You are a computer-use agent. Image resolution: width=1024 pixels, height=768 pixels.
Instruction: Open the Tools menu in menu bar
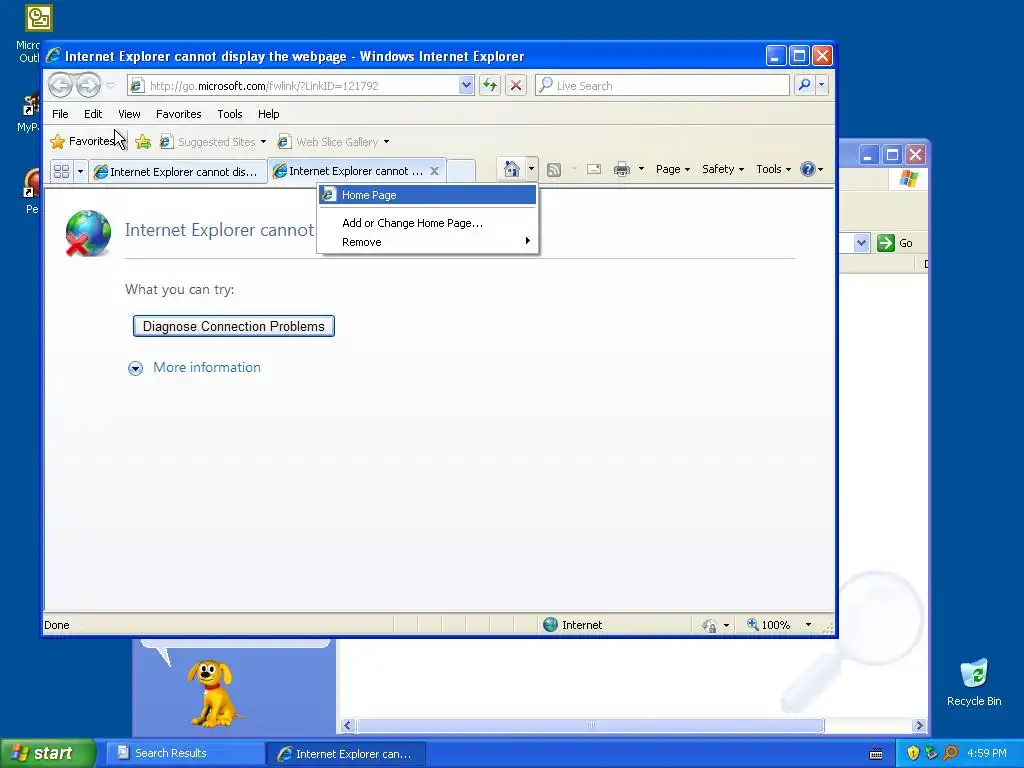pyautogui.click(x=230, y=114)
